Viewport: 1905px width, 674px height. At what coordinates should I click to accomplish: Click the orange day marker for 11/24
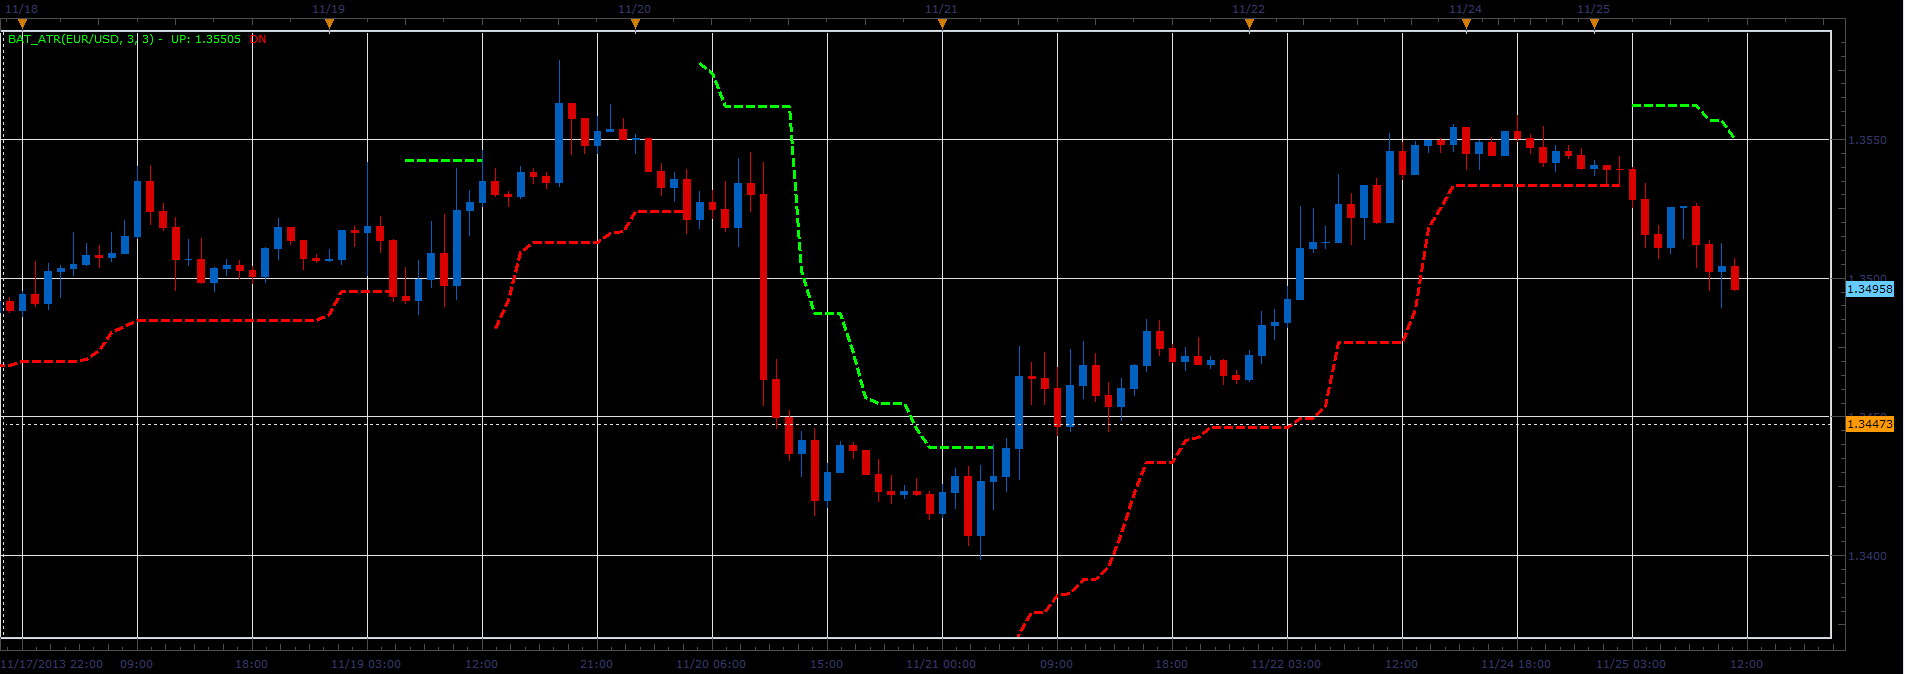1466,24
